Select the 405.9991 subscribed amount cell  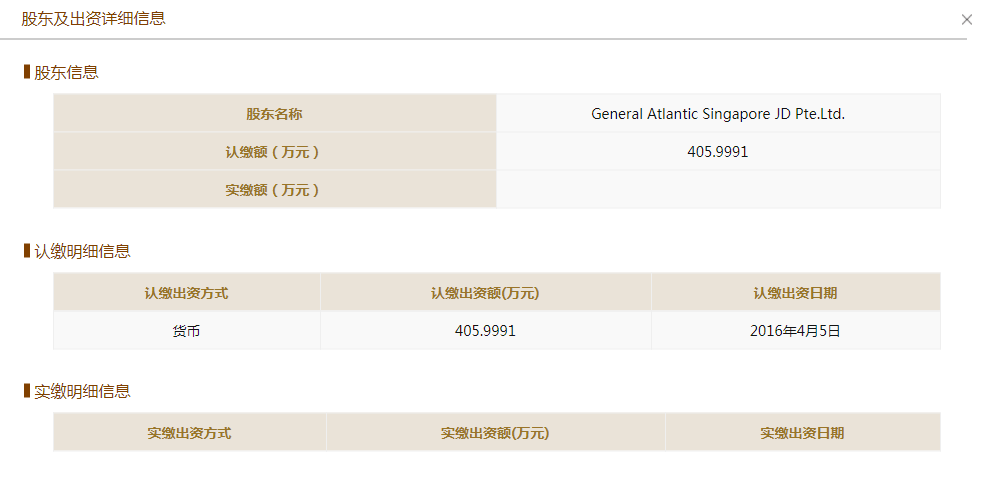[x=485, y=330]
